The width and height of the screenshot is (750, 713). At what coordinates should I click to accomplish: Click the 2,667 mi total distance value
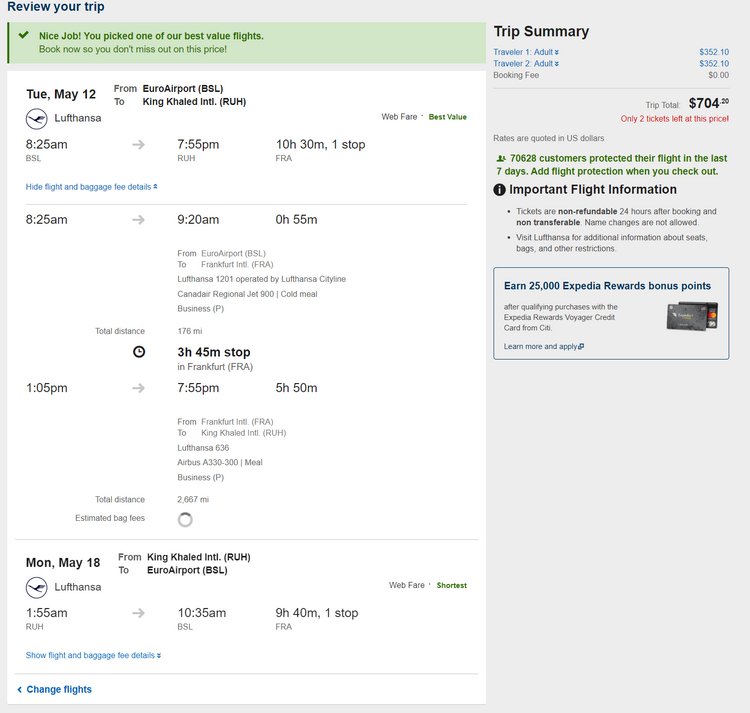point(193,499)
